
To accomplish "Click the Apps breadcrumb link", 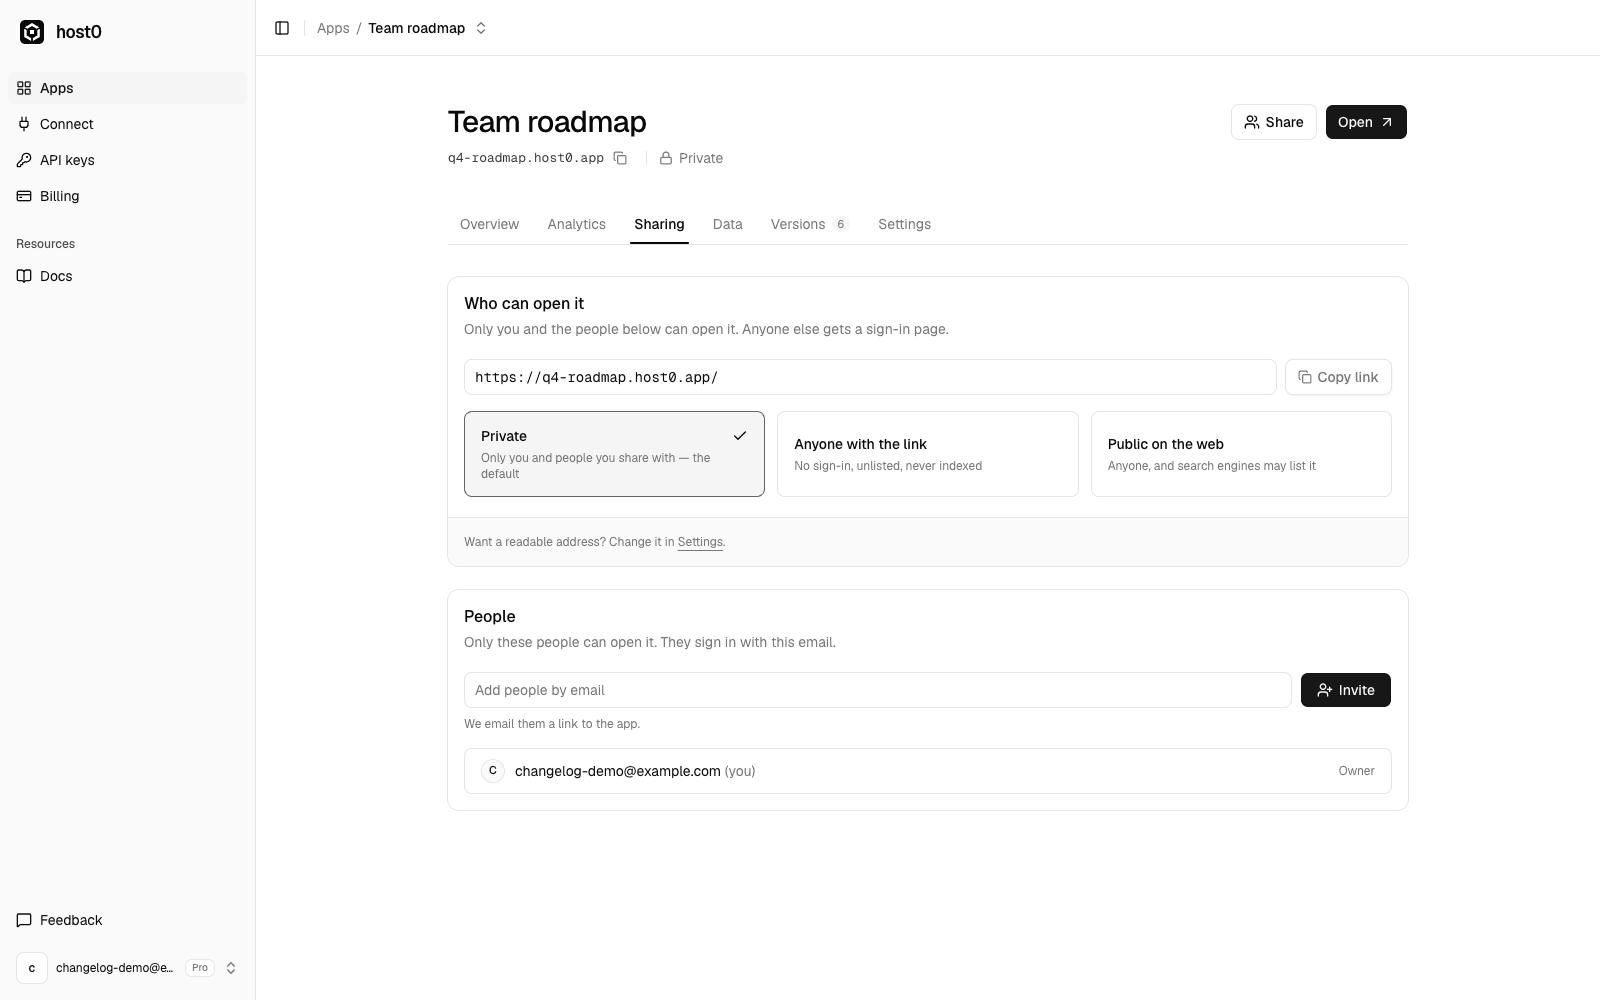I will pos(333,28).
